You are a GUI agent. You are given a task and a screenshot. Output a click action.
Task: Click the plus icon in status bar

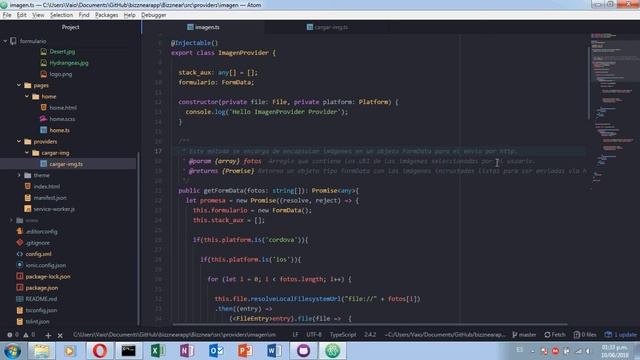(48, 335)
